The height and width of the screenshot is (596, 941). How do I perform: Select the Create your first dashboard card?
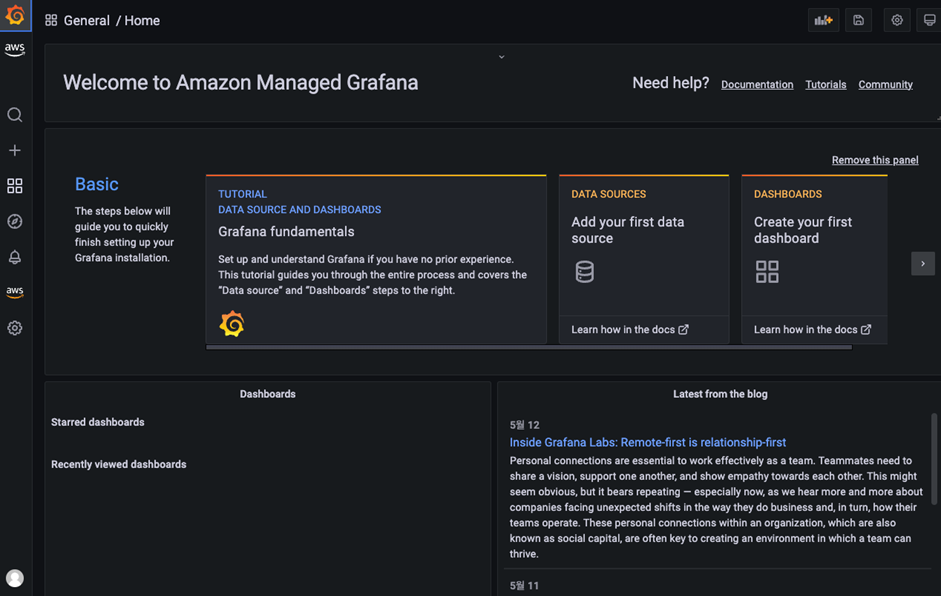point(814,259)
